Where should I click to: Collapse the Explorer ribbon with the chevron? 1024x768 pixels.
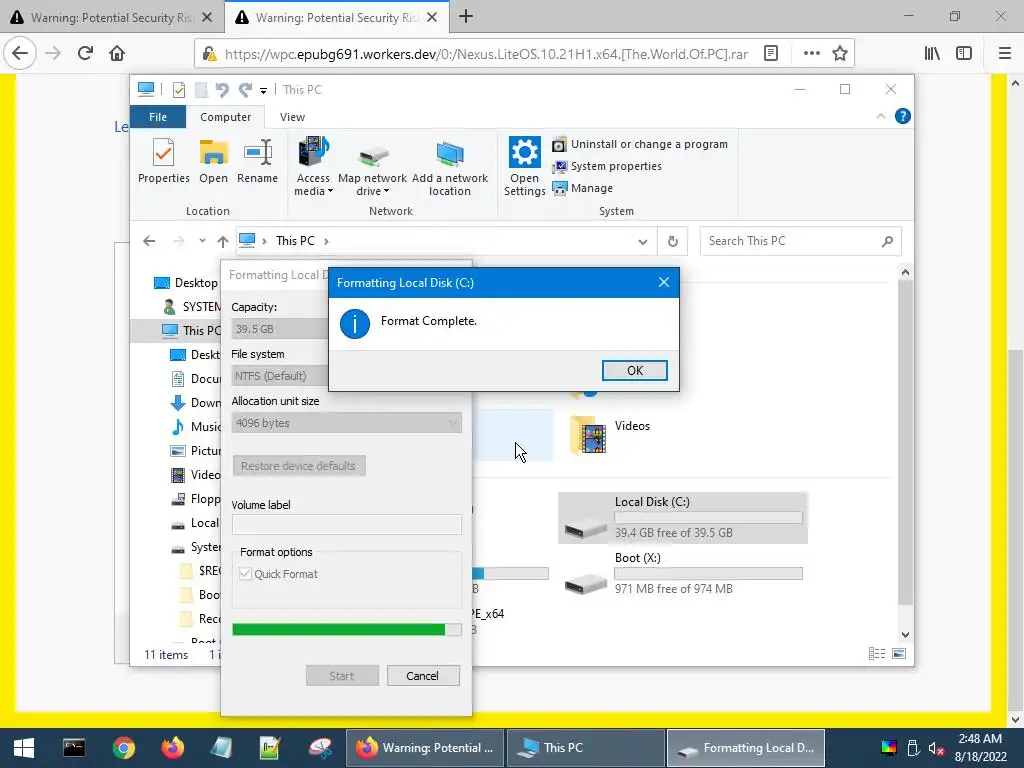[880, 116]
